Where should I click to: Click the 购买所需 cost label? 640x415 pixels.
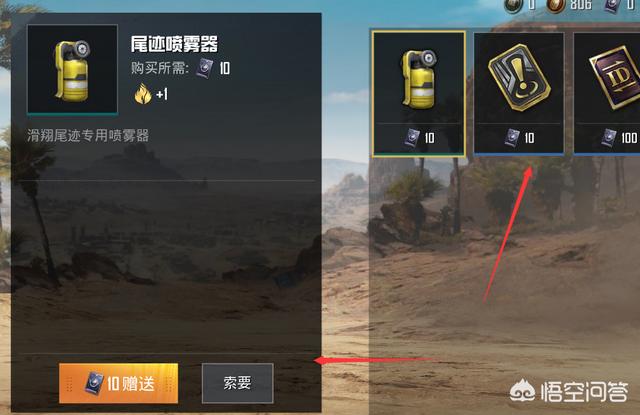pos(160,68)
